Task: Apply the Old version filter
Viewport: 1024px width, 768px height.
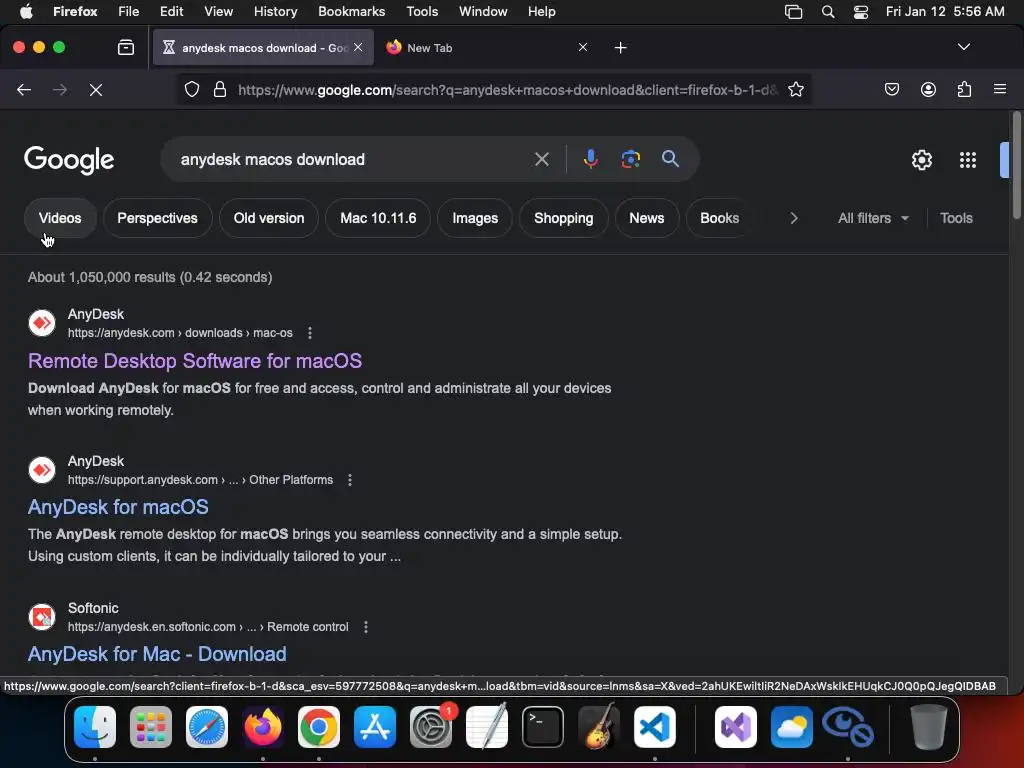Action: point(269,218)
